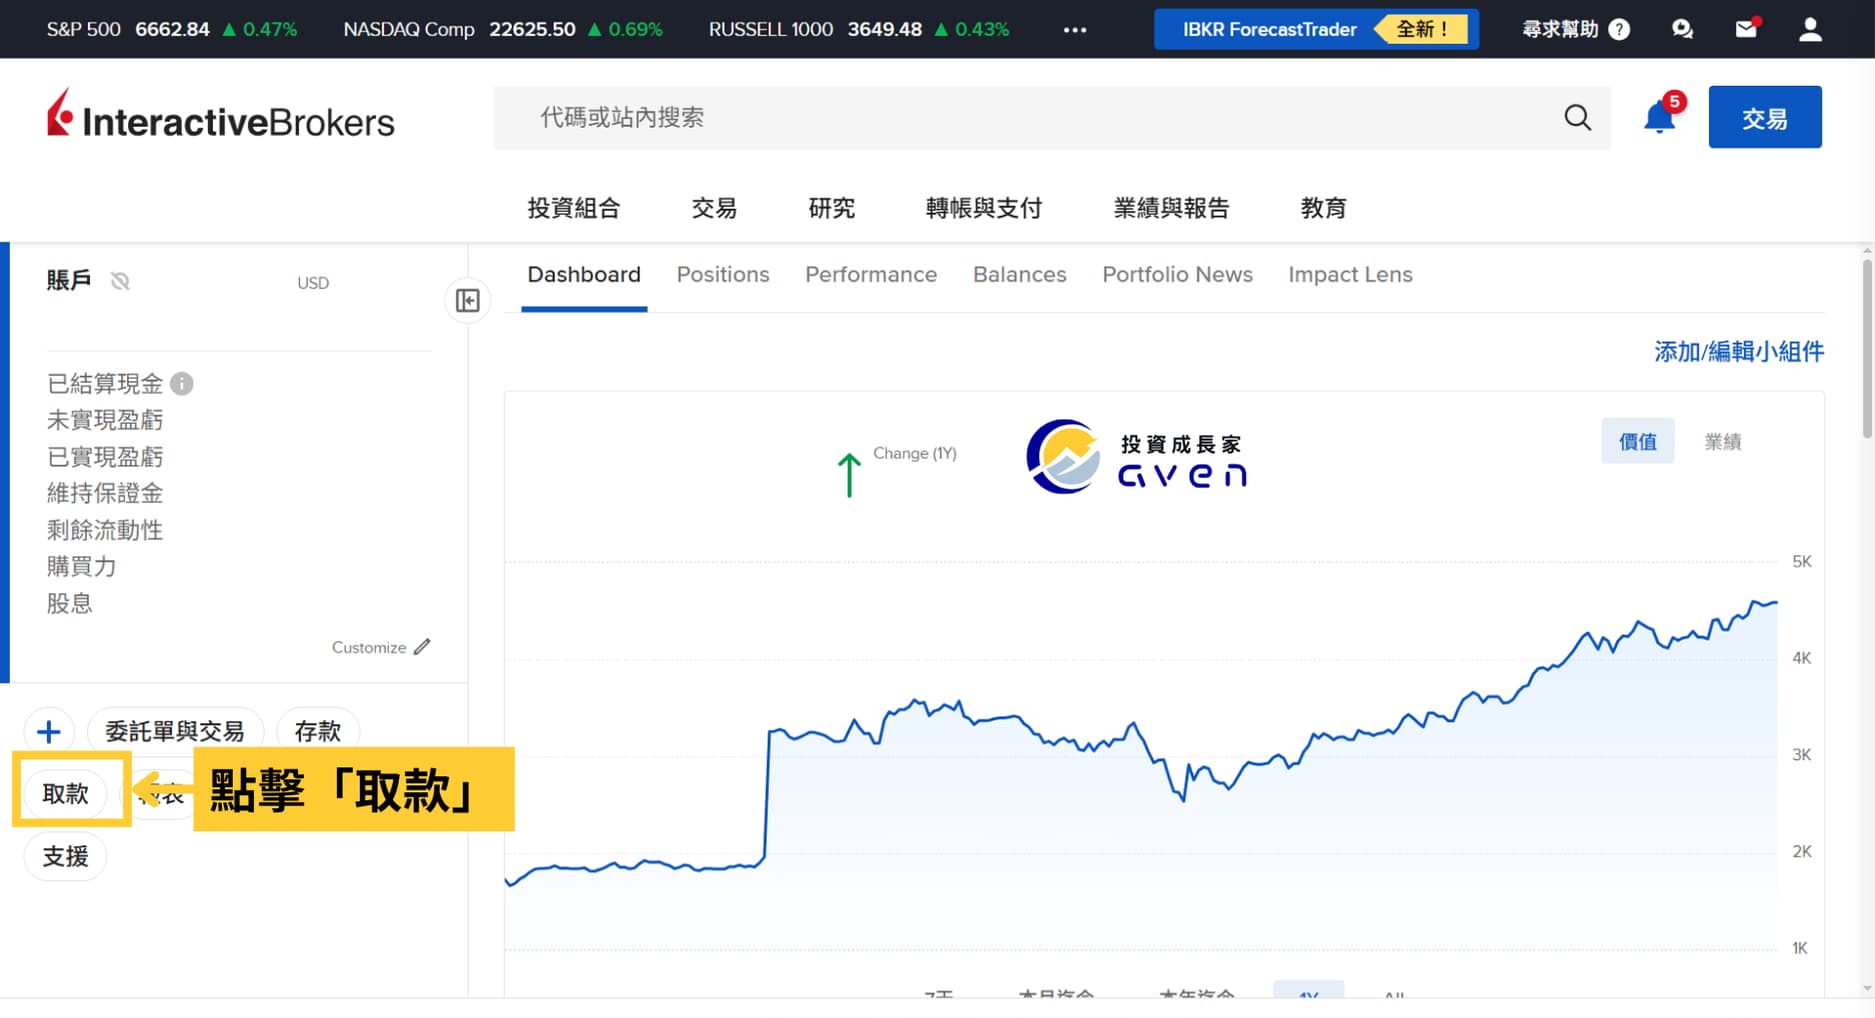This screenshot has width=1875, height=1018.
Task: Expand the ticker overflow ellipsis menu
Action: (x=1075, y=29)
